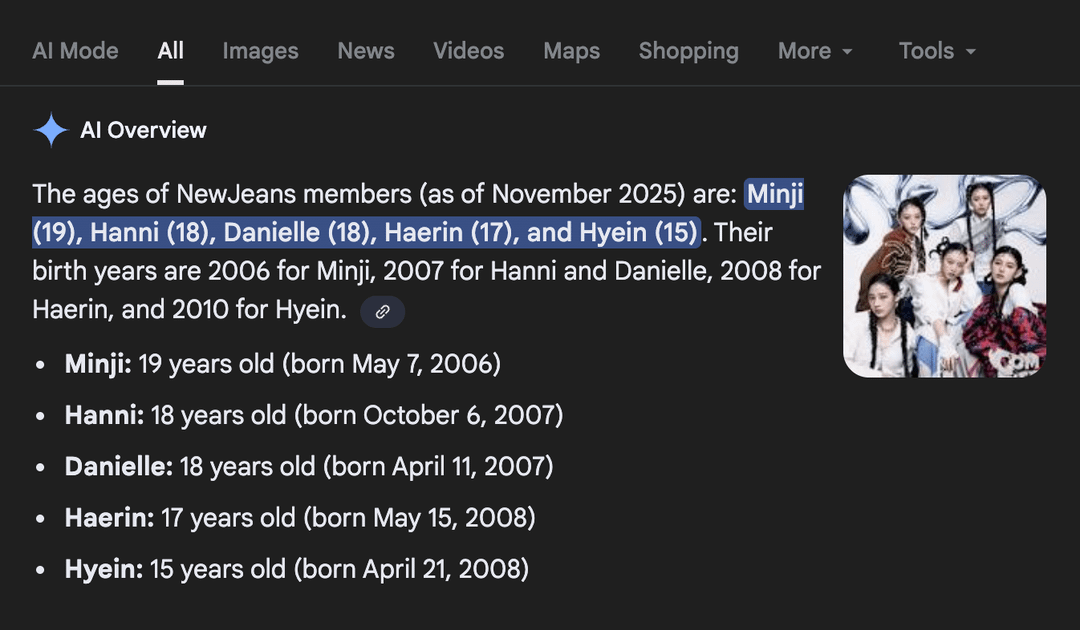Go to the News tab
1080x630 pixels.
pyautogui.click(x=366, y=51)
